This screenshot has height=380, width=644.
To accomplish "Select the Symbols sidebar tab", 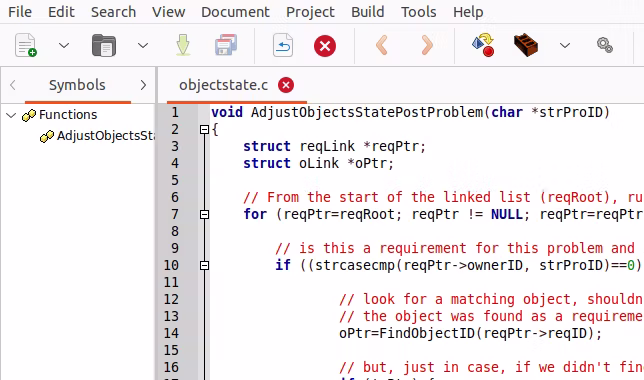I will (x=77, y=85).
